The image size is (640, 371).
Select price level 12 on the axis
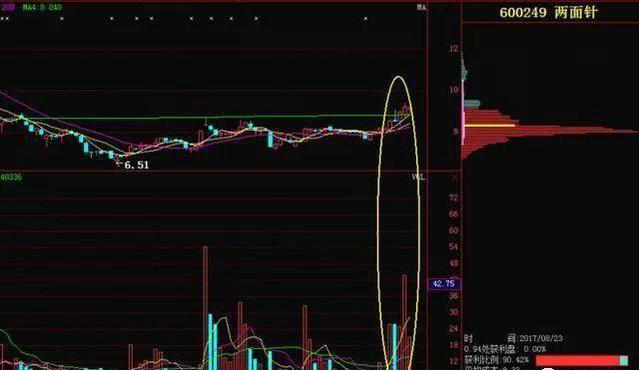[454, 49]
